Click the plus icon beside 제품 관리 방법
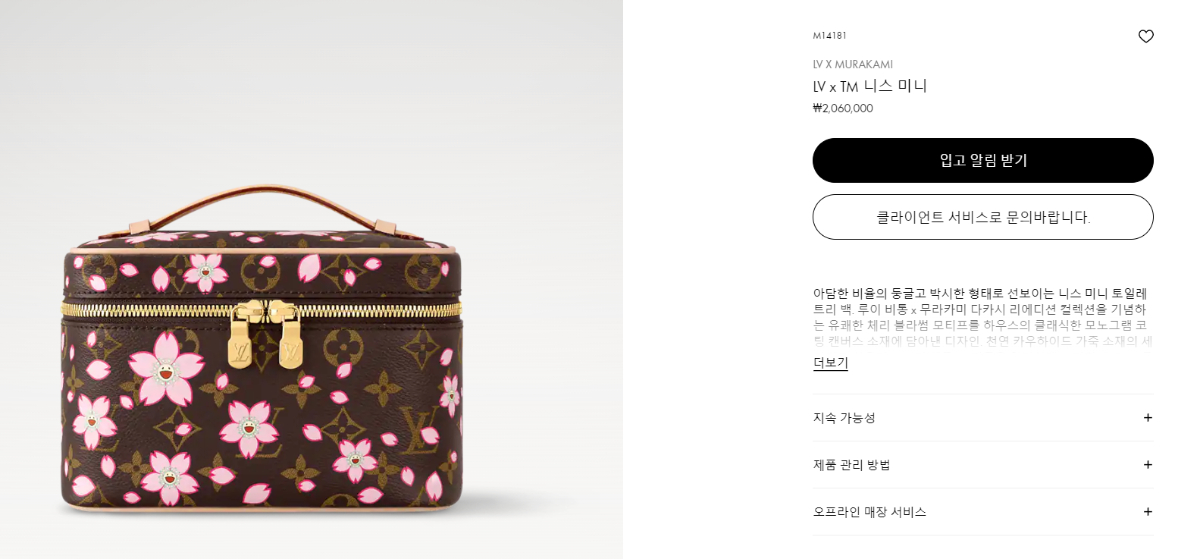 coord(1148,465)
